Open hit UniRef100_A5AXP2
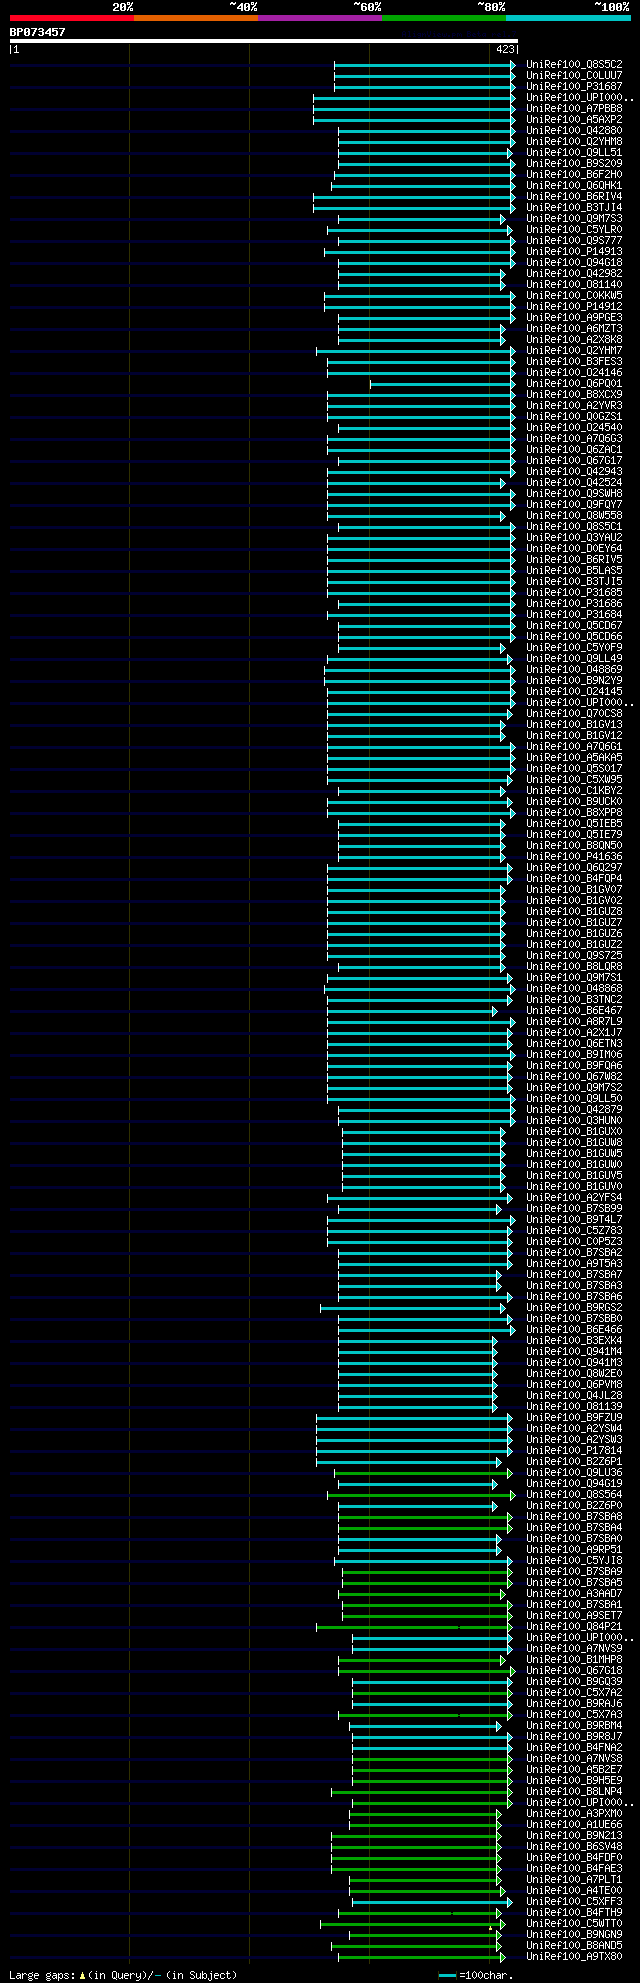This screenshot has width=640, height=1983. [574, 119]
